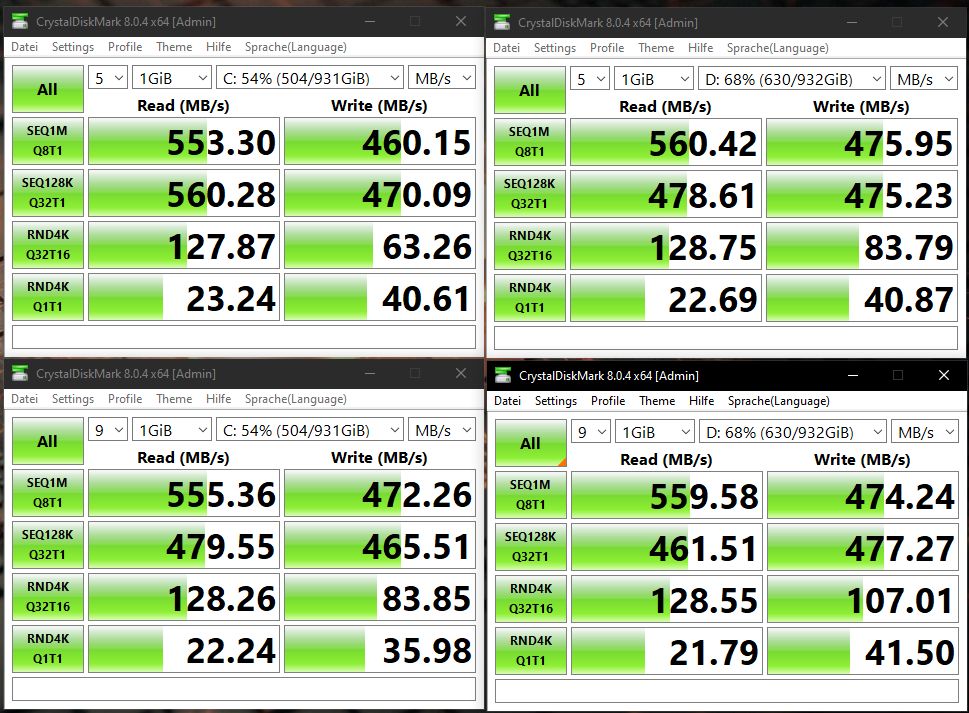Click read result 560.28
The image size is (969, 713).
point(184,193)
